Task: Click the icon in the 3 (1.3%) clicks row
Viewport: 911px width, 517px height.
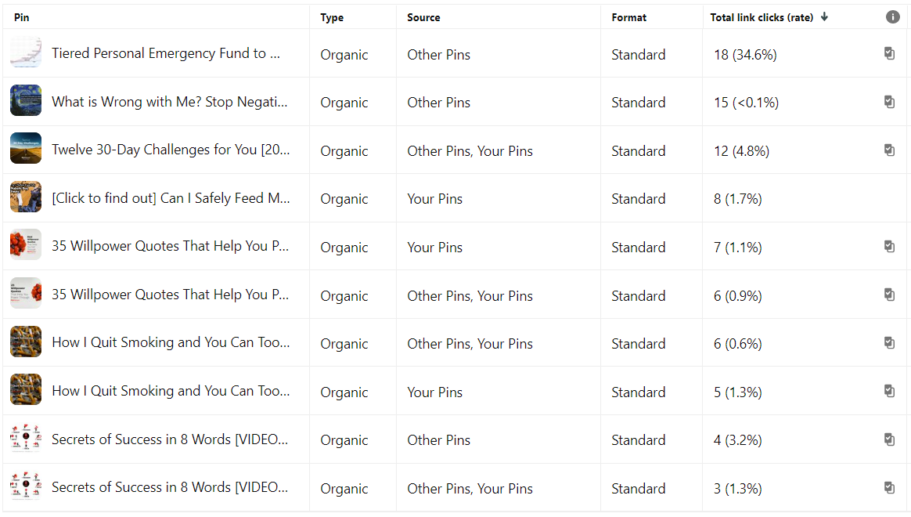Action: coord(889,488)
